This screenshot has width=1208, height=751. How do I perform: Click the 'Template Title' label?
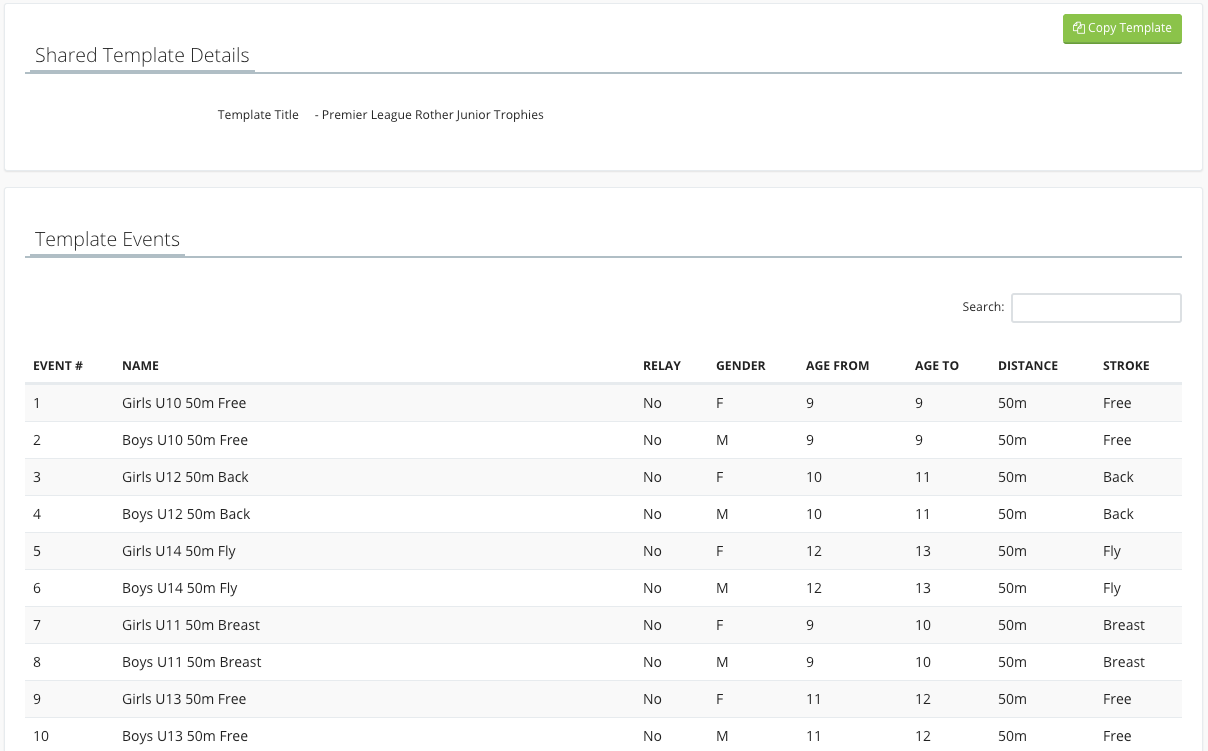click(258, 115)
